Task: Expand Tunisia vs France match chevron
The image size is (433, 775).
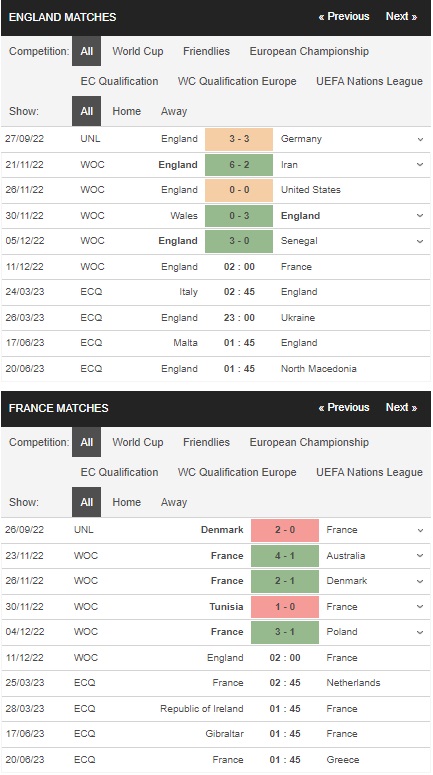Action: (x=420, y=607)
